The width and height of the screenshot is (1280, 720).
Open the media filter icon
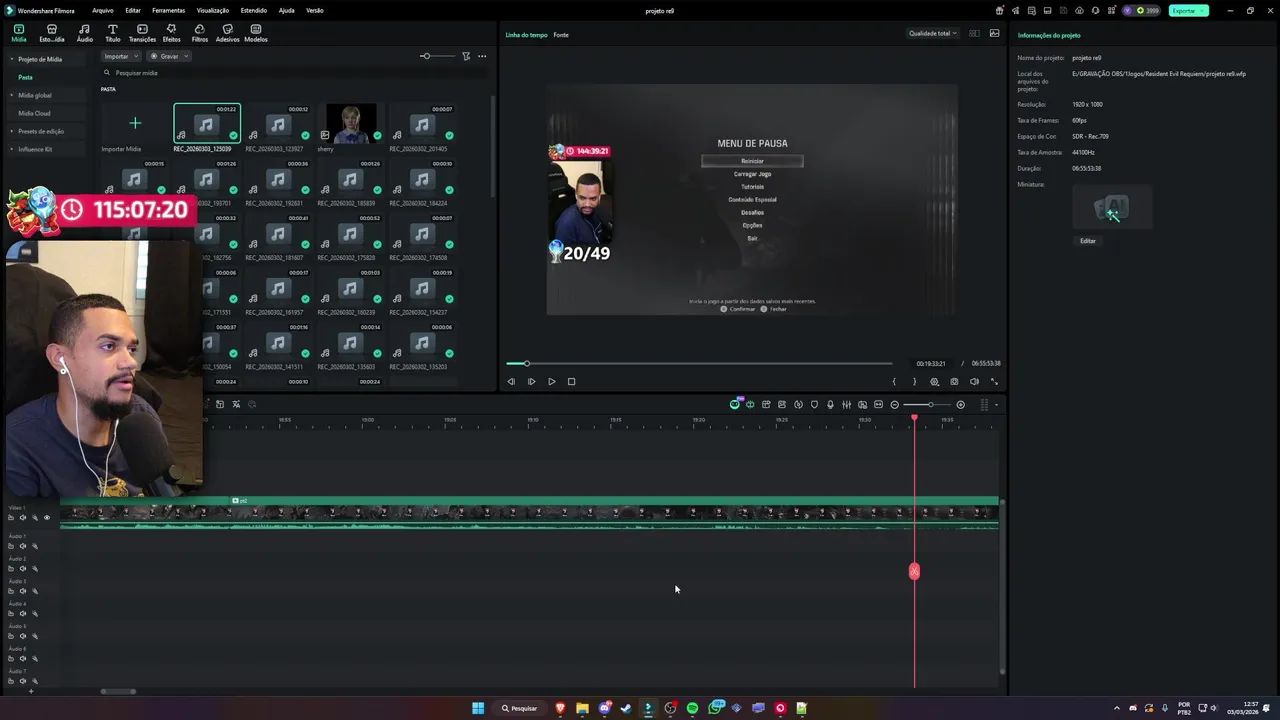pos(466,56)
